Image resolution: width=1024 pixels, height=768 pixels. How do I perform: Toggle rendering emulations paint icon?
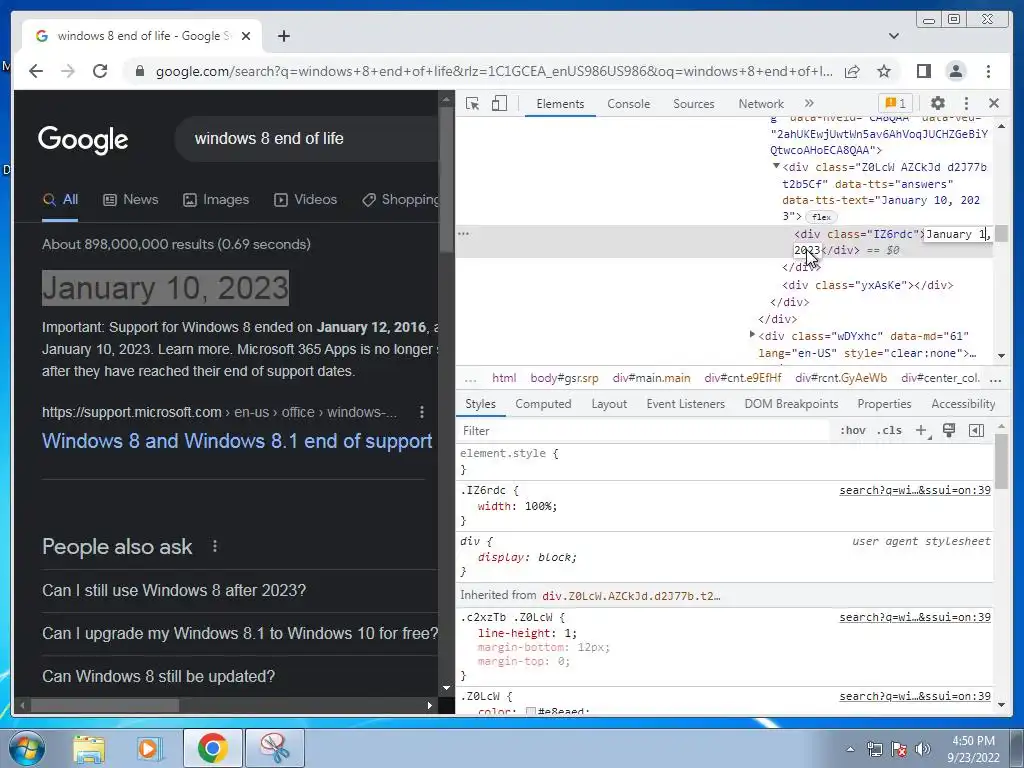(949, 430)
